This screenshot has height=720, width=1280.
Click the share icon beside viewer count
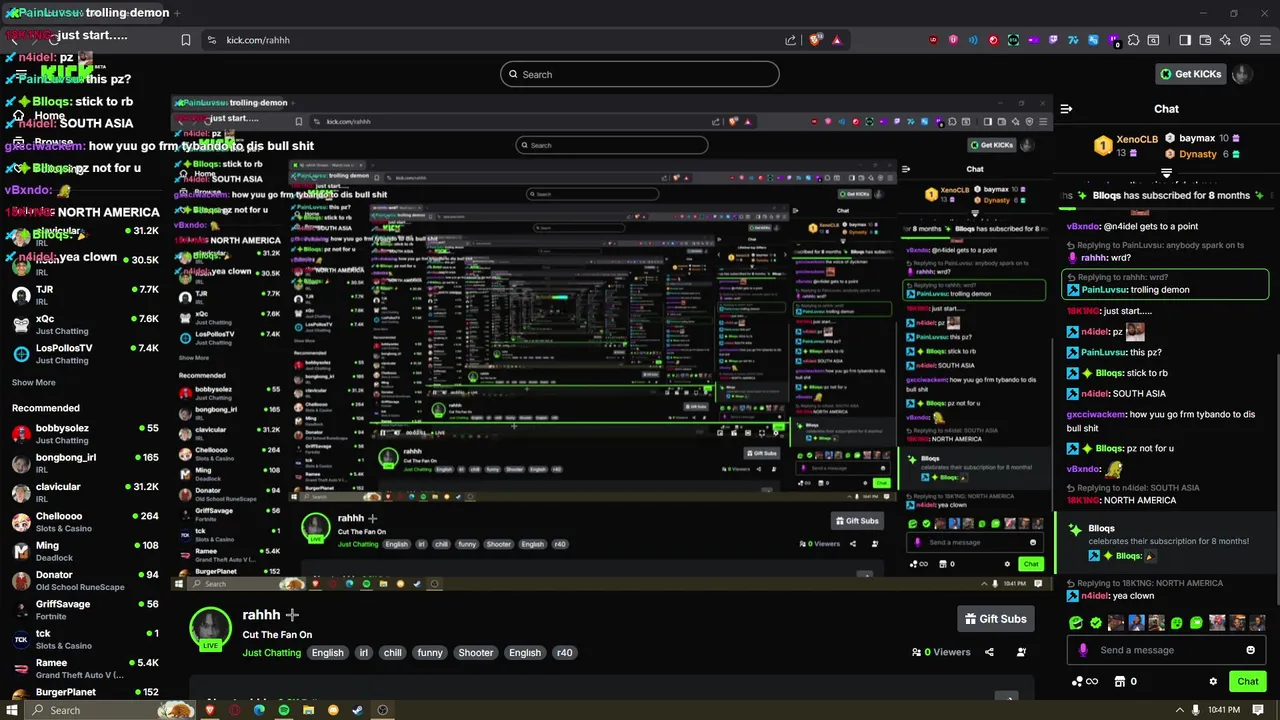tap(989, 652)
